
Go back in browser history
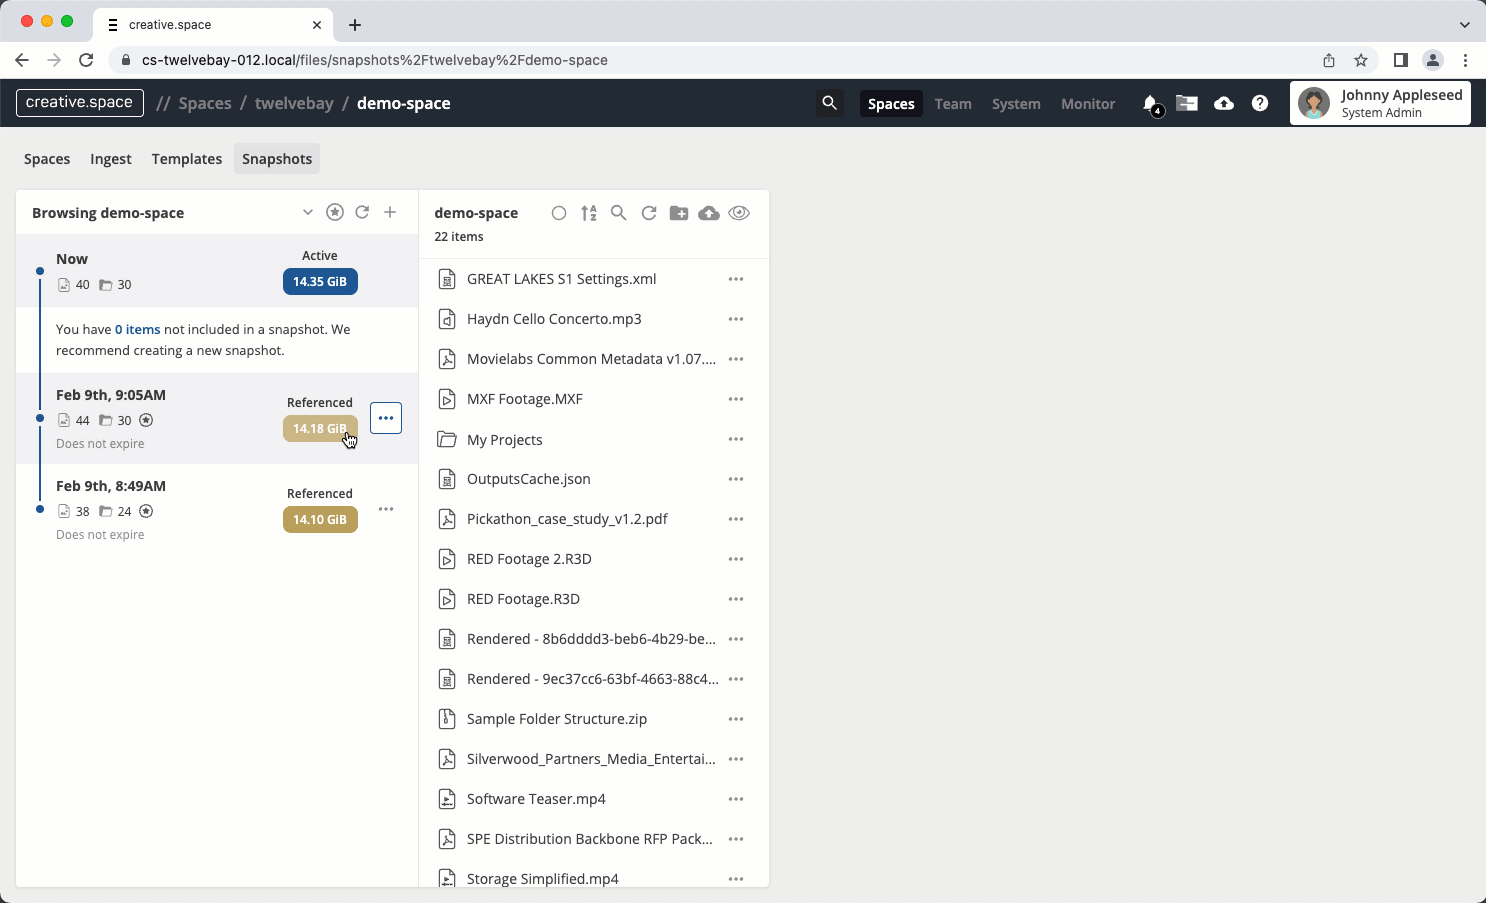22,60
